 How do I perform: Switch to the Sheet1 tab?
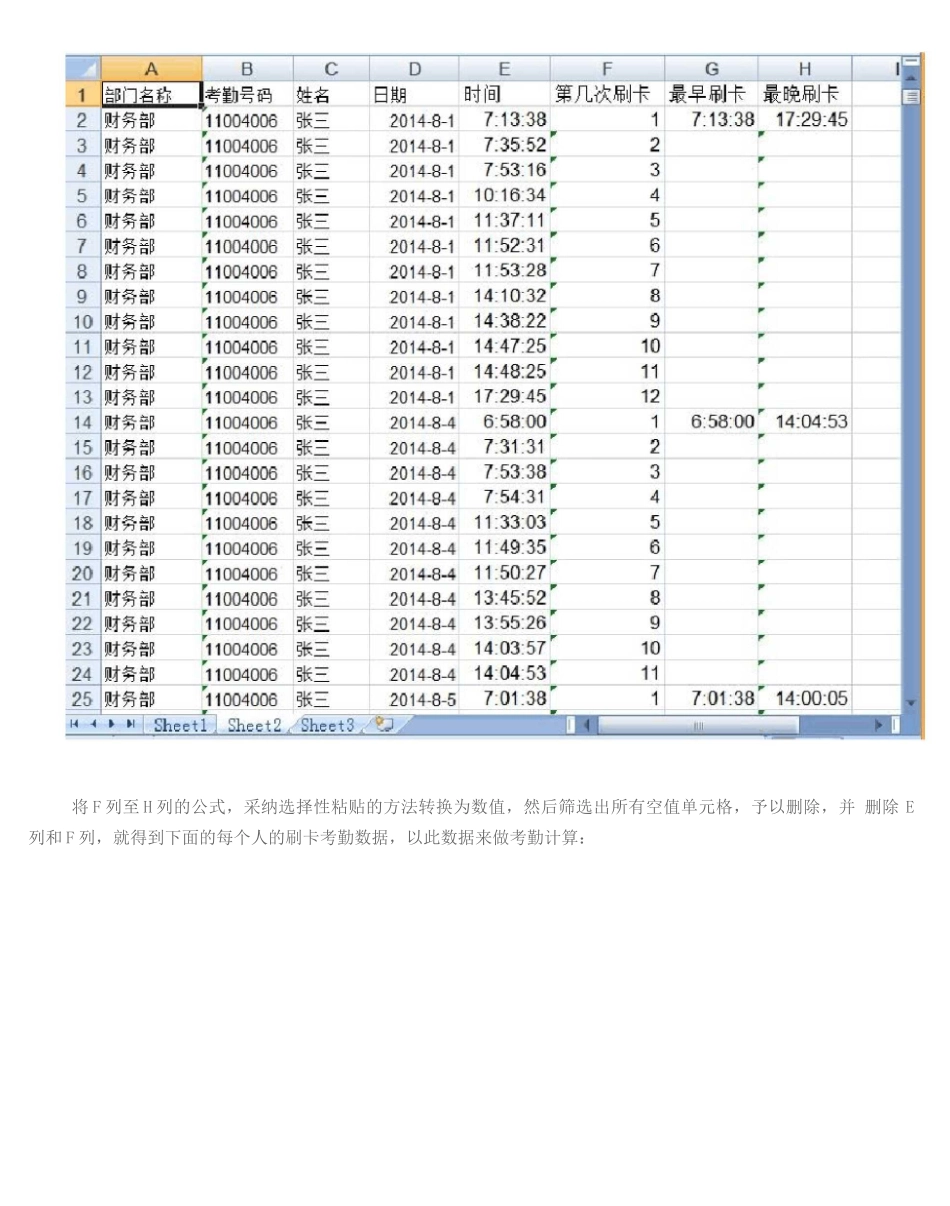pyautogui.click(x=179, y=725)
